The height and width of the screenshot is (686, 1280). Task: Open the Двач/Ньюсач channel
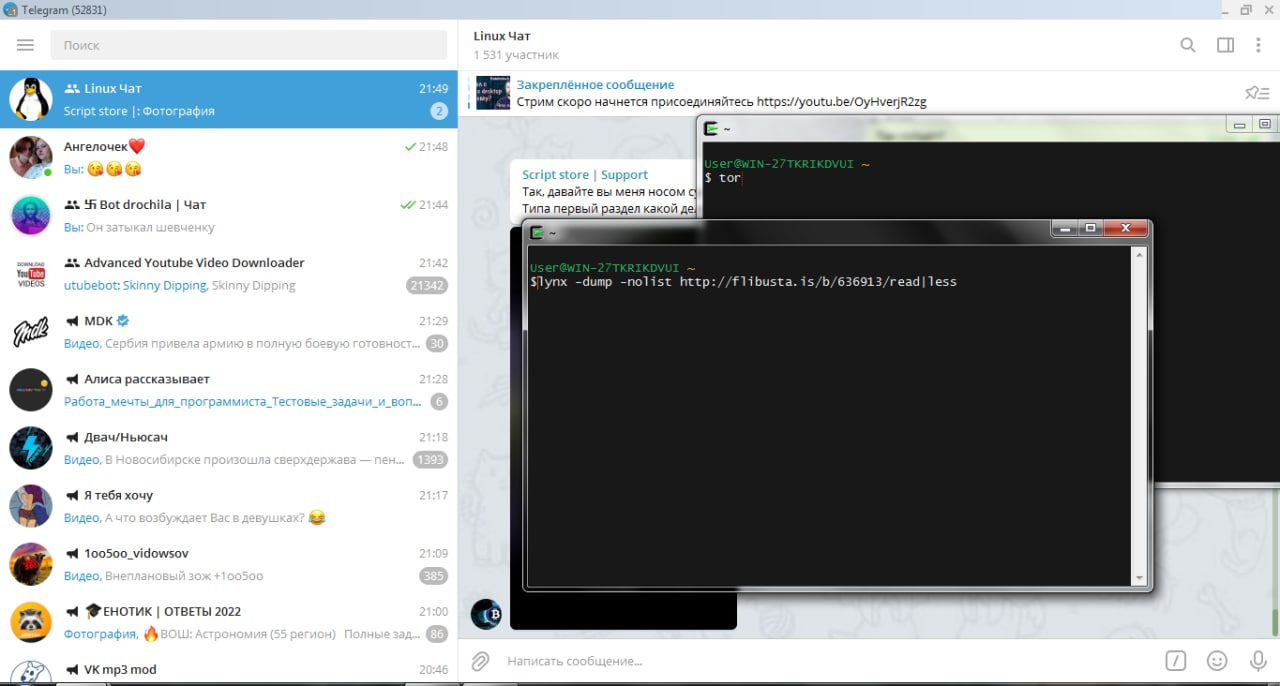point(229,447)
